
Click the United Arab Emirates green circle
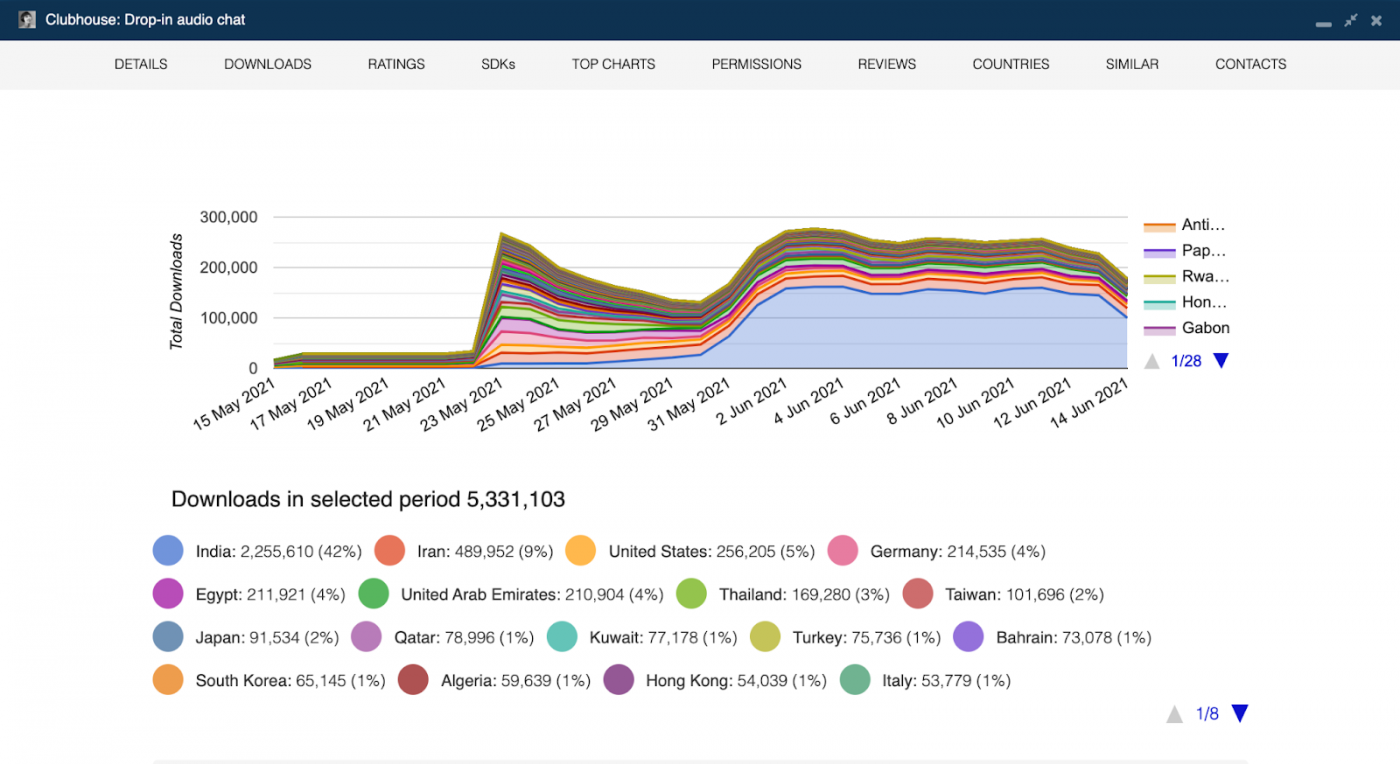[373, 594]
